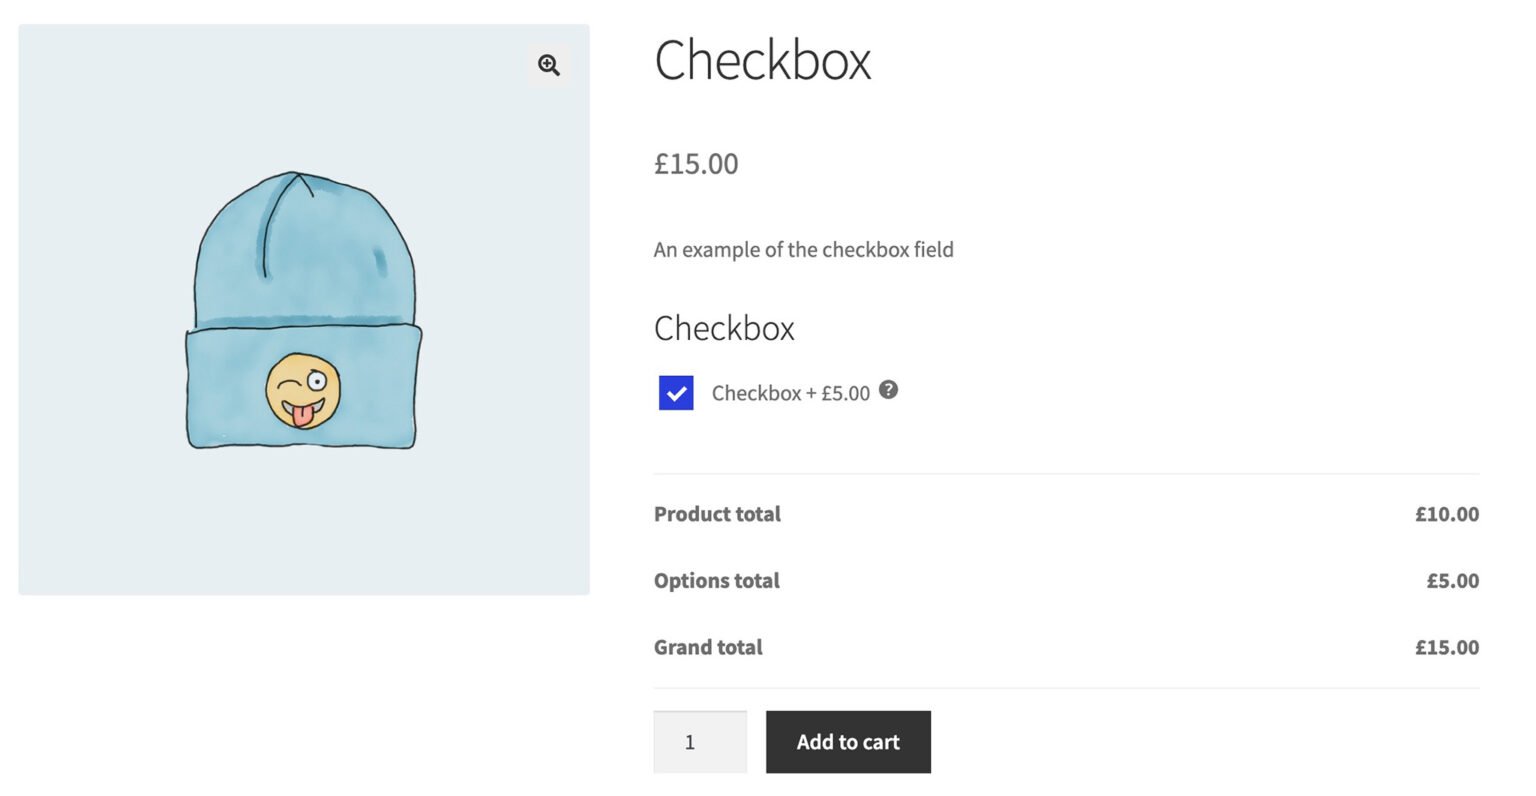Select the Checkbox options section heading
The width and height of the screenshot is (1536, 796).
(x=723, y=328)
